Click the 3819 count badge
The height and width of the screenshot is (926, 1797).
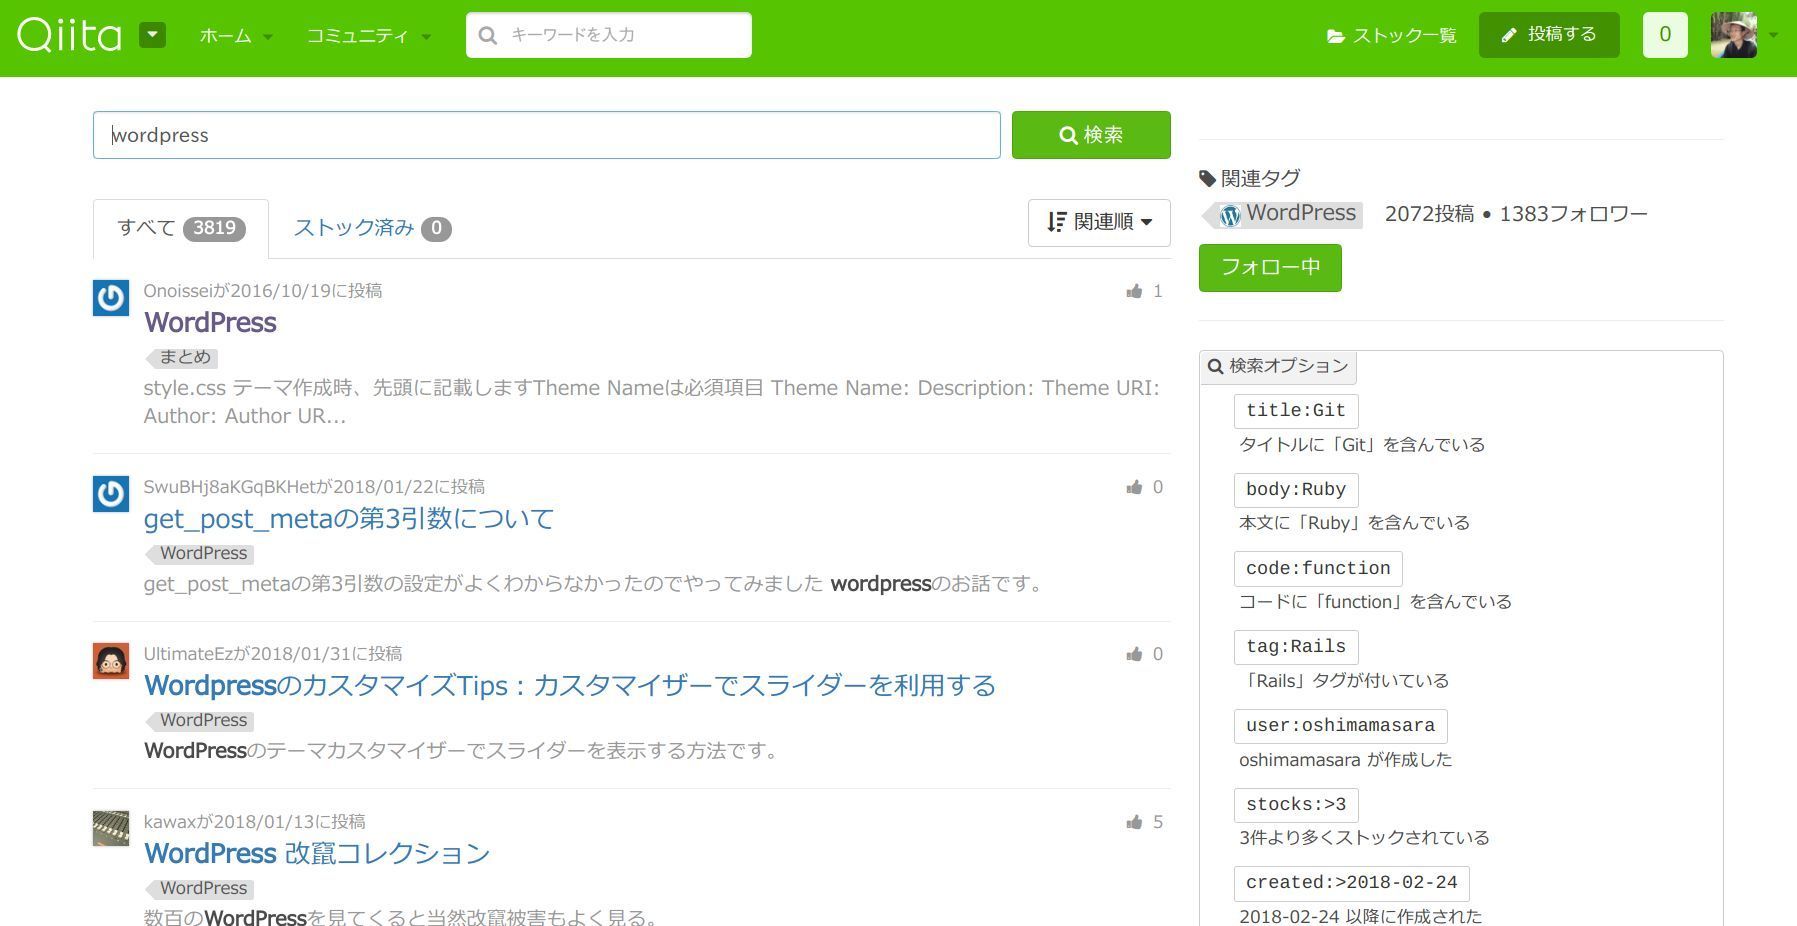(214, 228)
